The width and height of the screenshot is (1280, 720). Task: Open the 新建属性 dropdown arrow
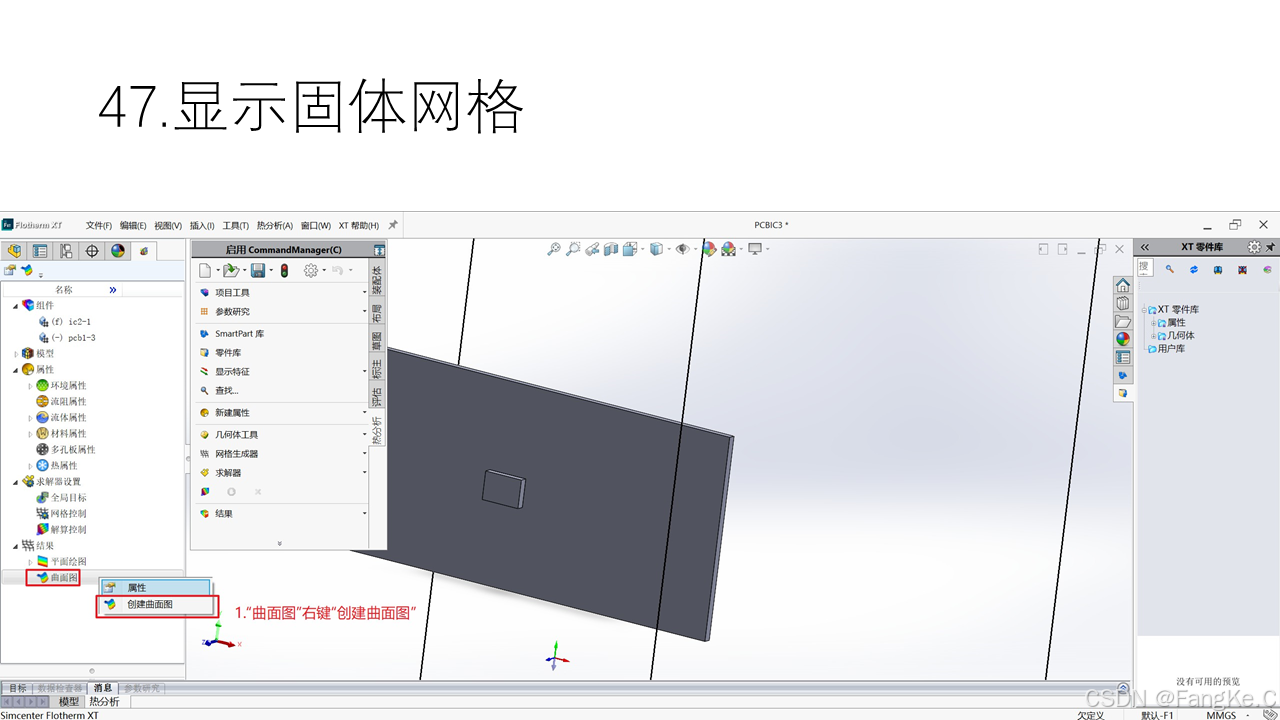pos(364,413)
